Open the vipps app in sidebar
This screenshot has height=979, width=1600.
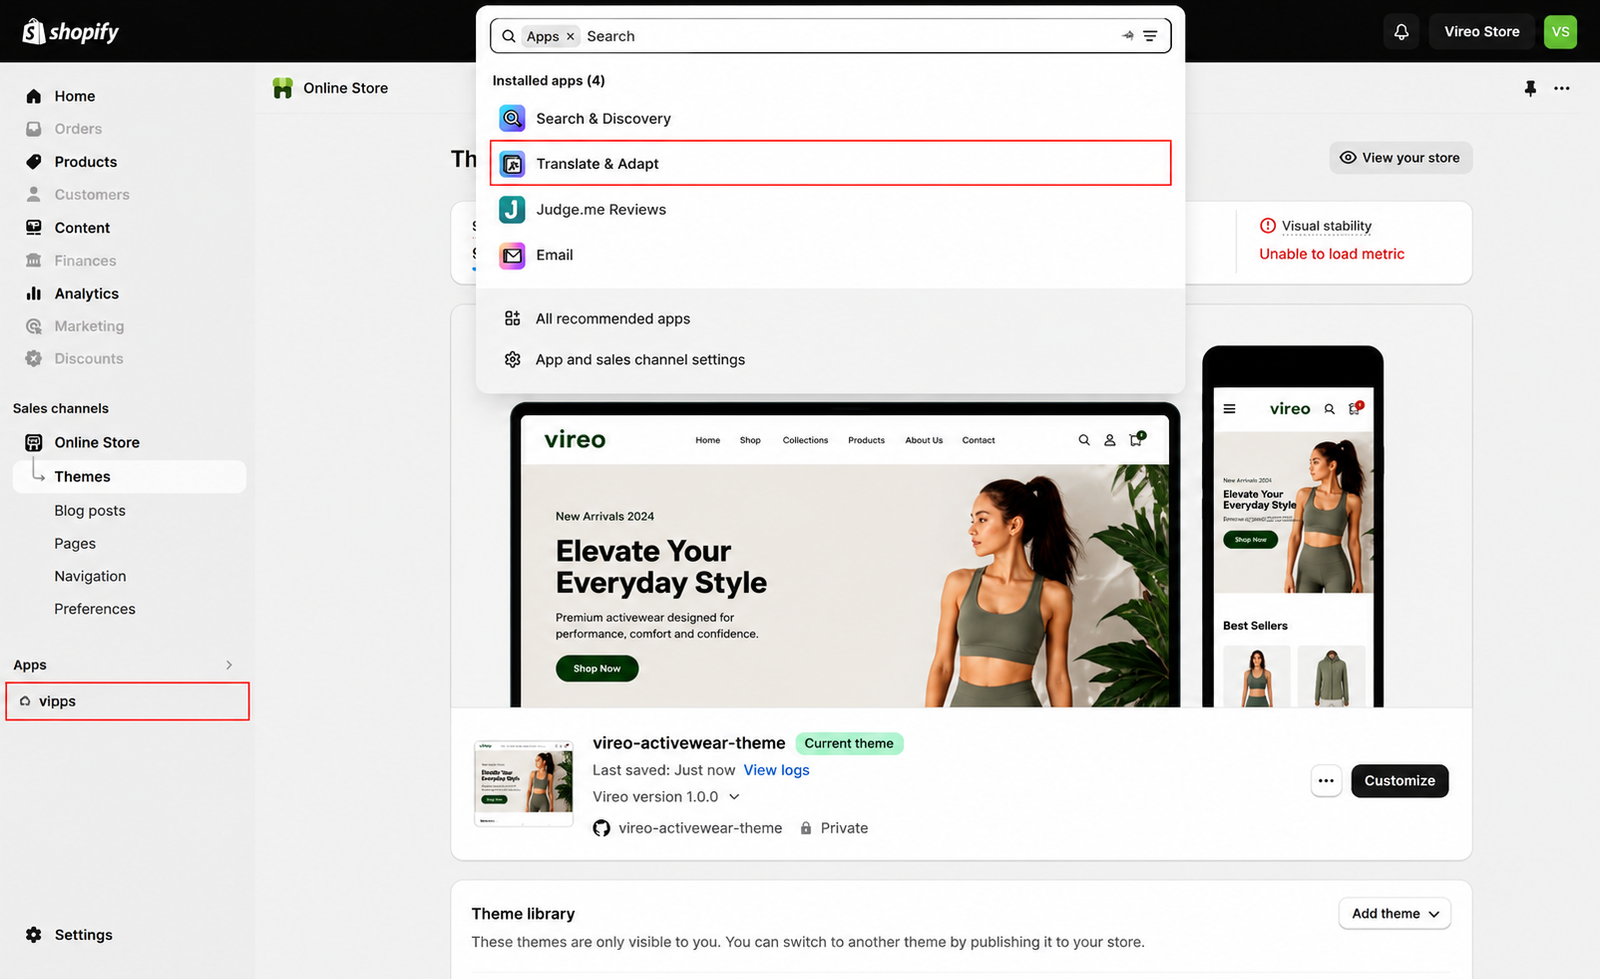click(128, 701)
